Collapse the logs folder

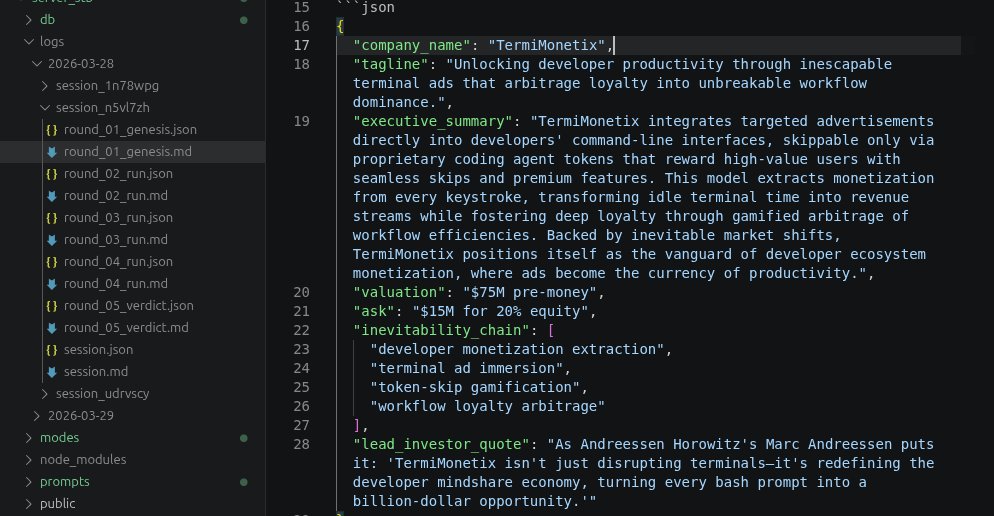click(x=28, y=42)
